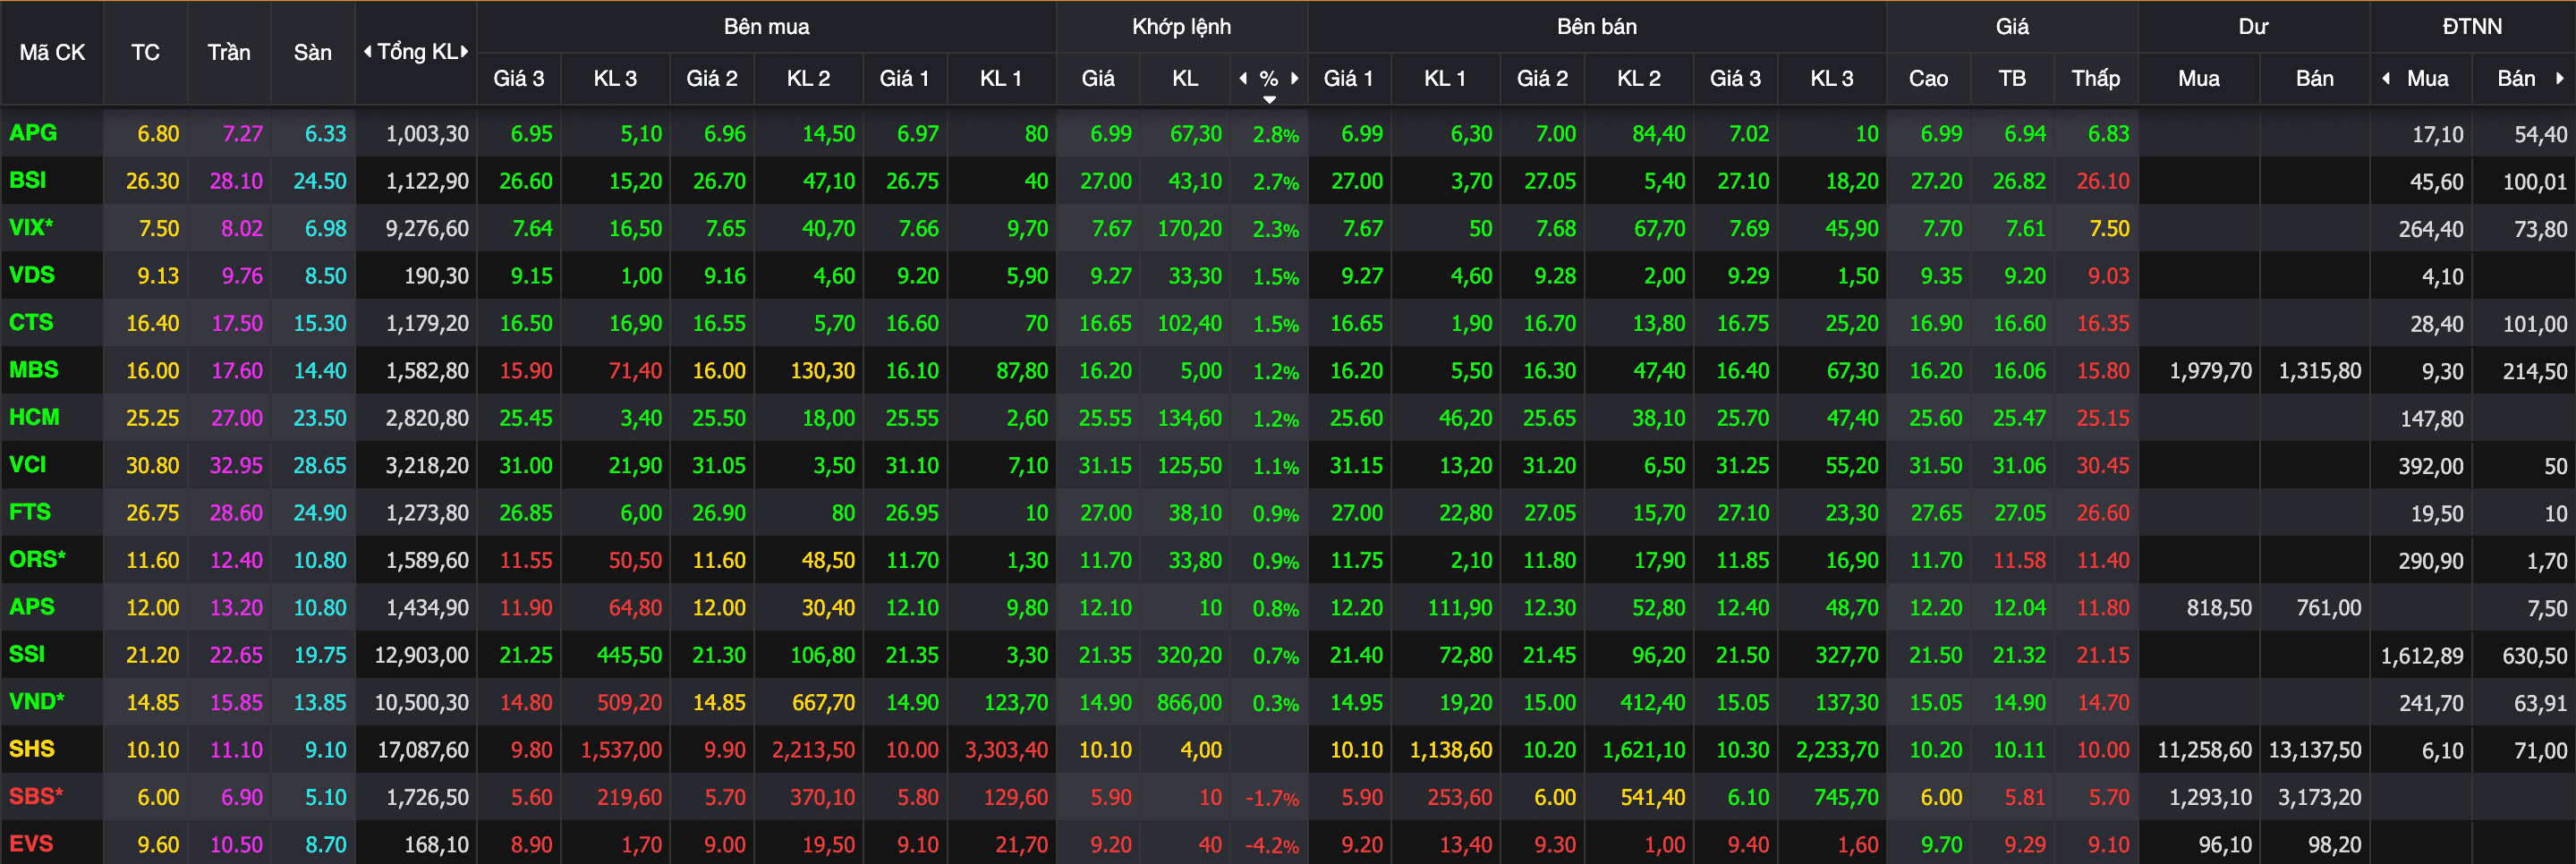
Task: Click the left arrow beside % column
Action: pyautogui.click(x=1243, y=78)
